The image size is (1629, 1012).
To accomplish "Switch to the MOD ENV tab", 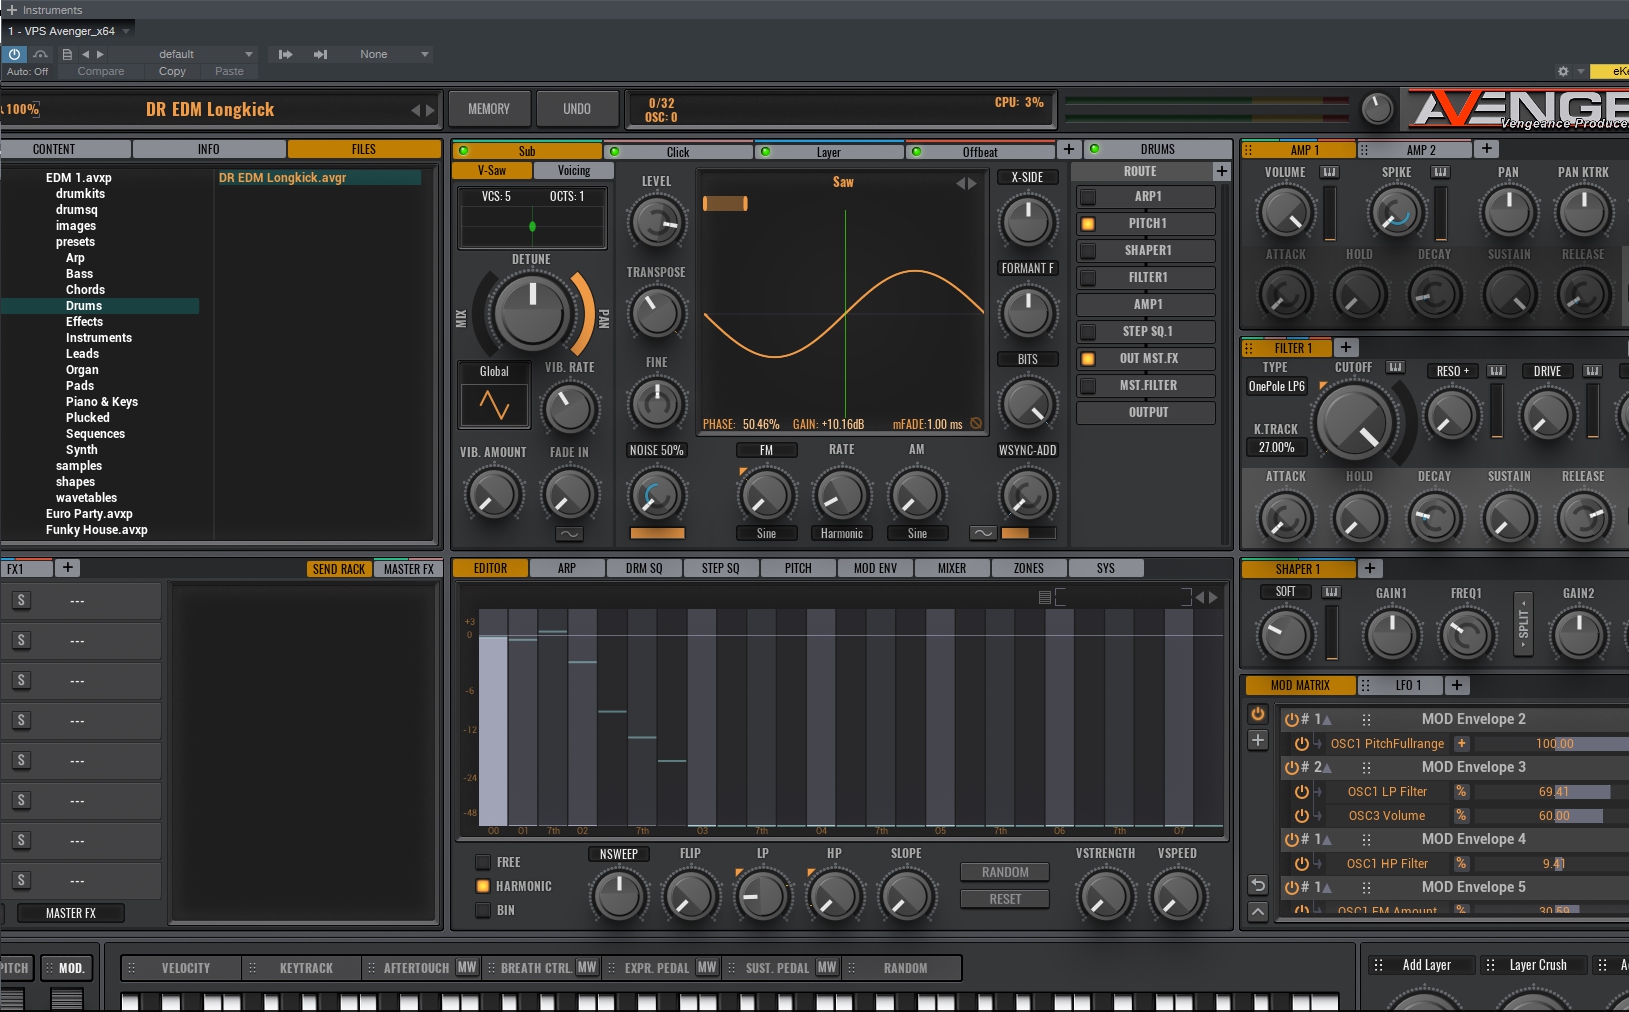I will tap(875, 568).
